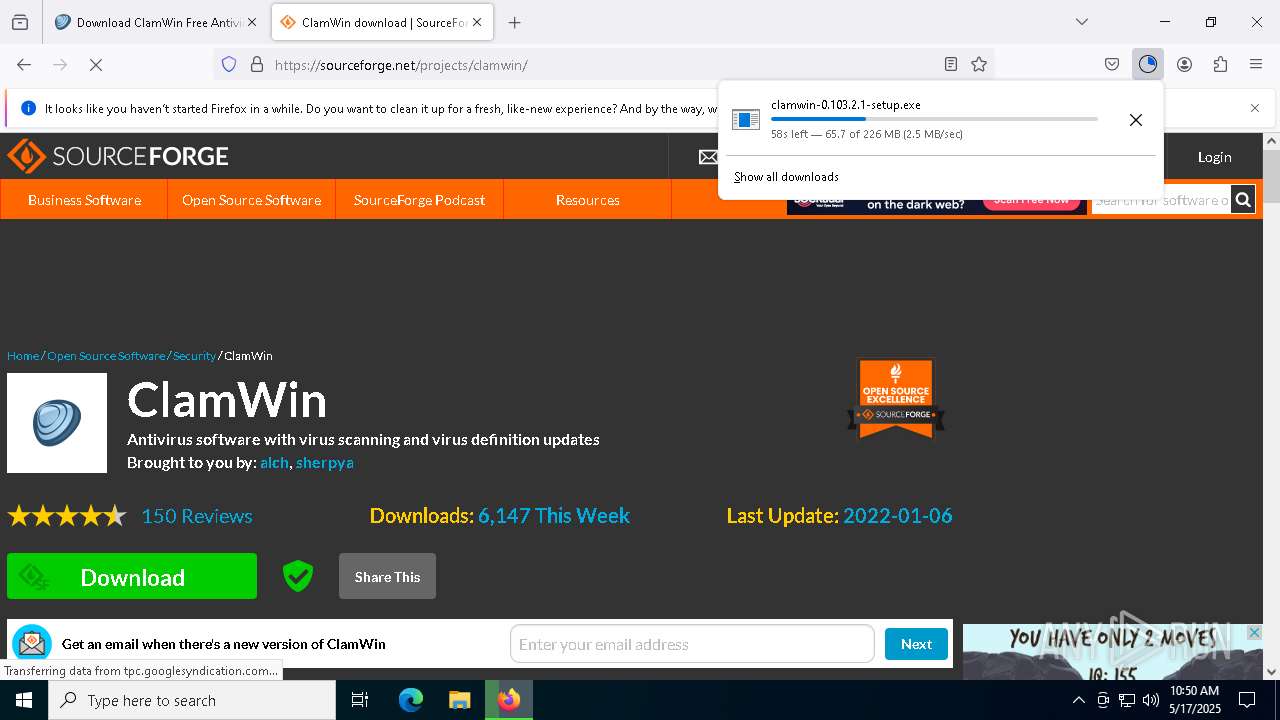Go back to the previous page
Image resolution: width=1280 pixels, height=720 pixels.
pos(24,64)
